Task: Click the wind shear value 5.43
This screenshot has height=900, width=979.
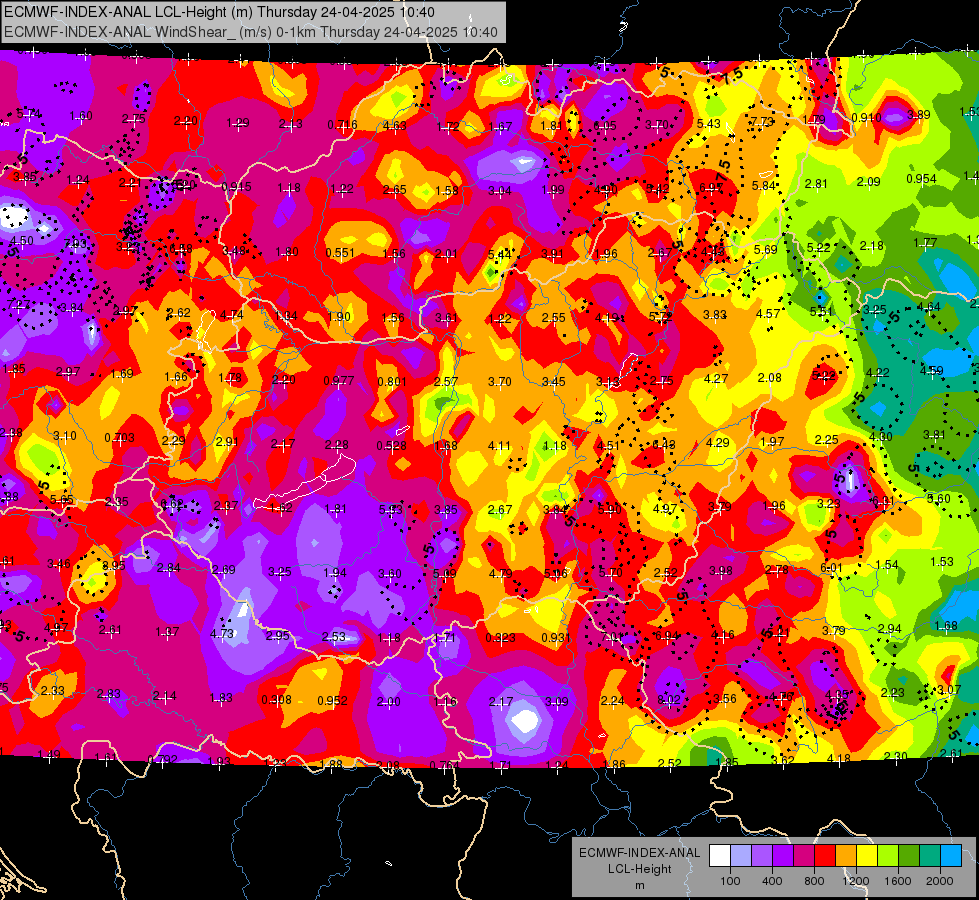Action: point(709,124)
